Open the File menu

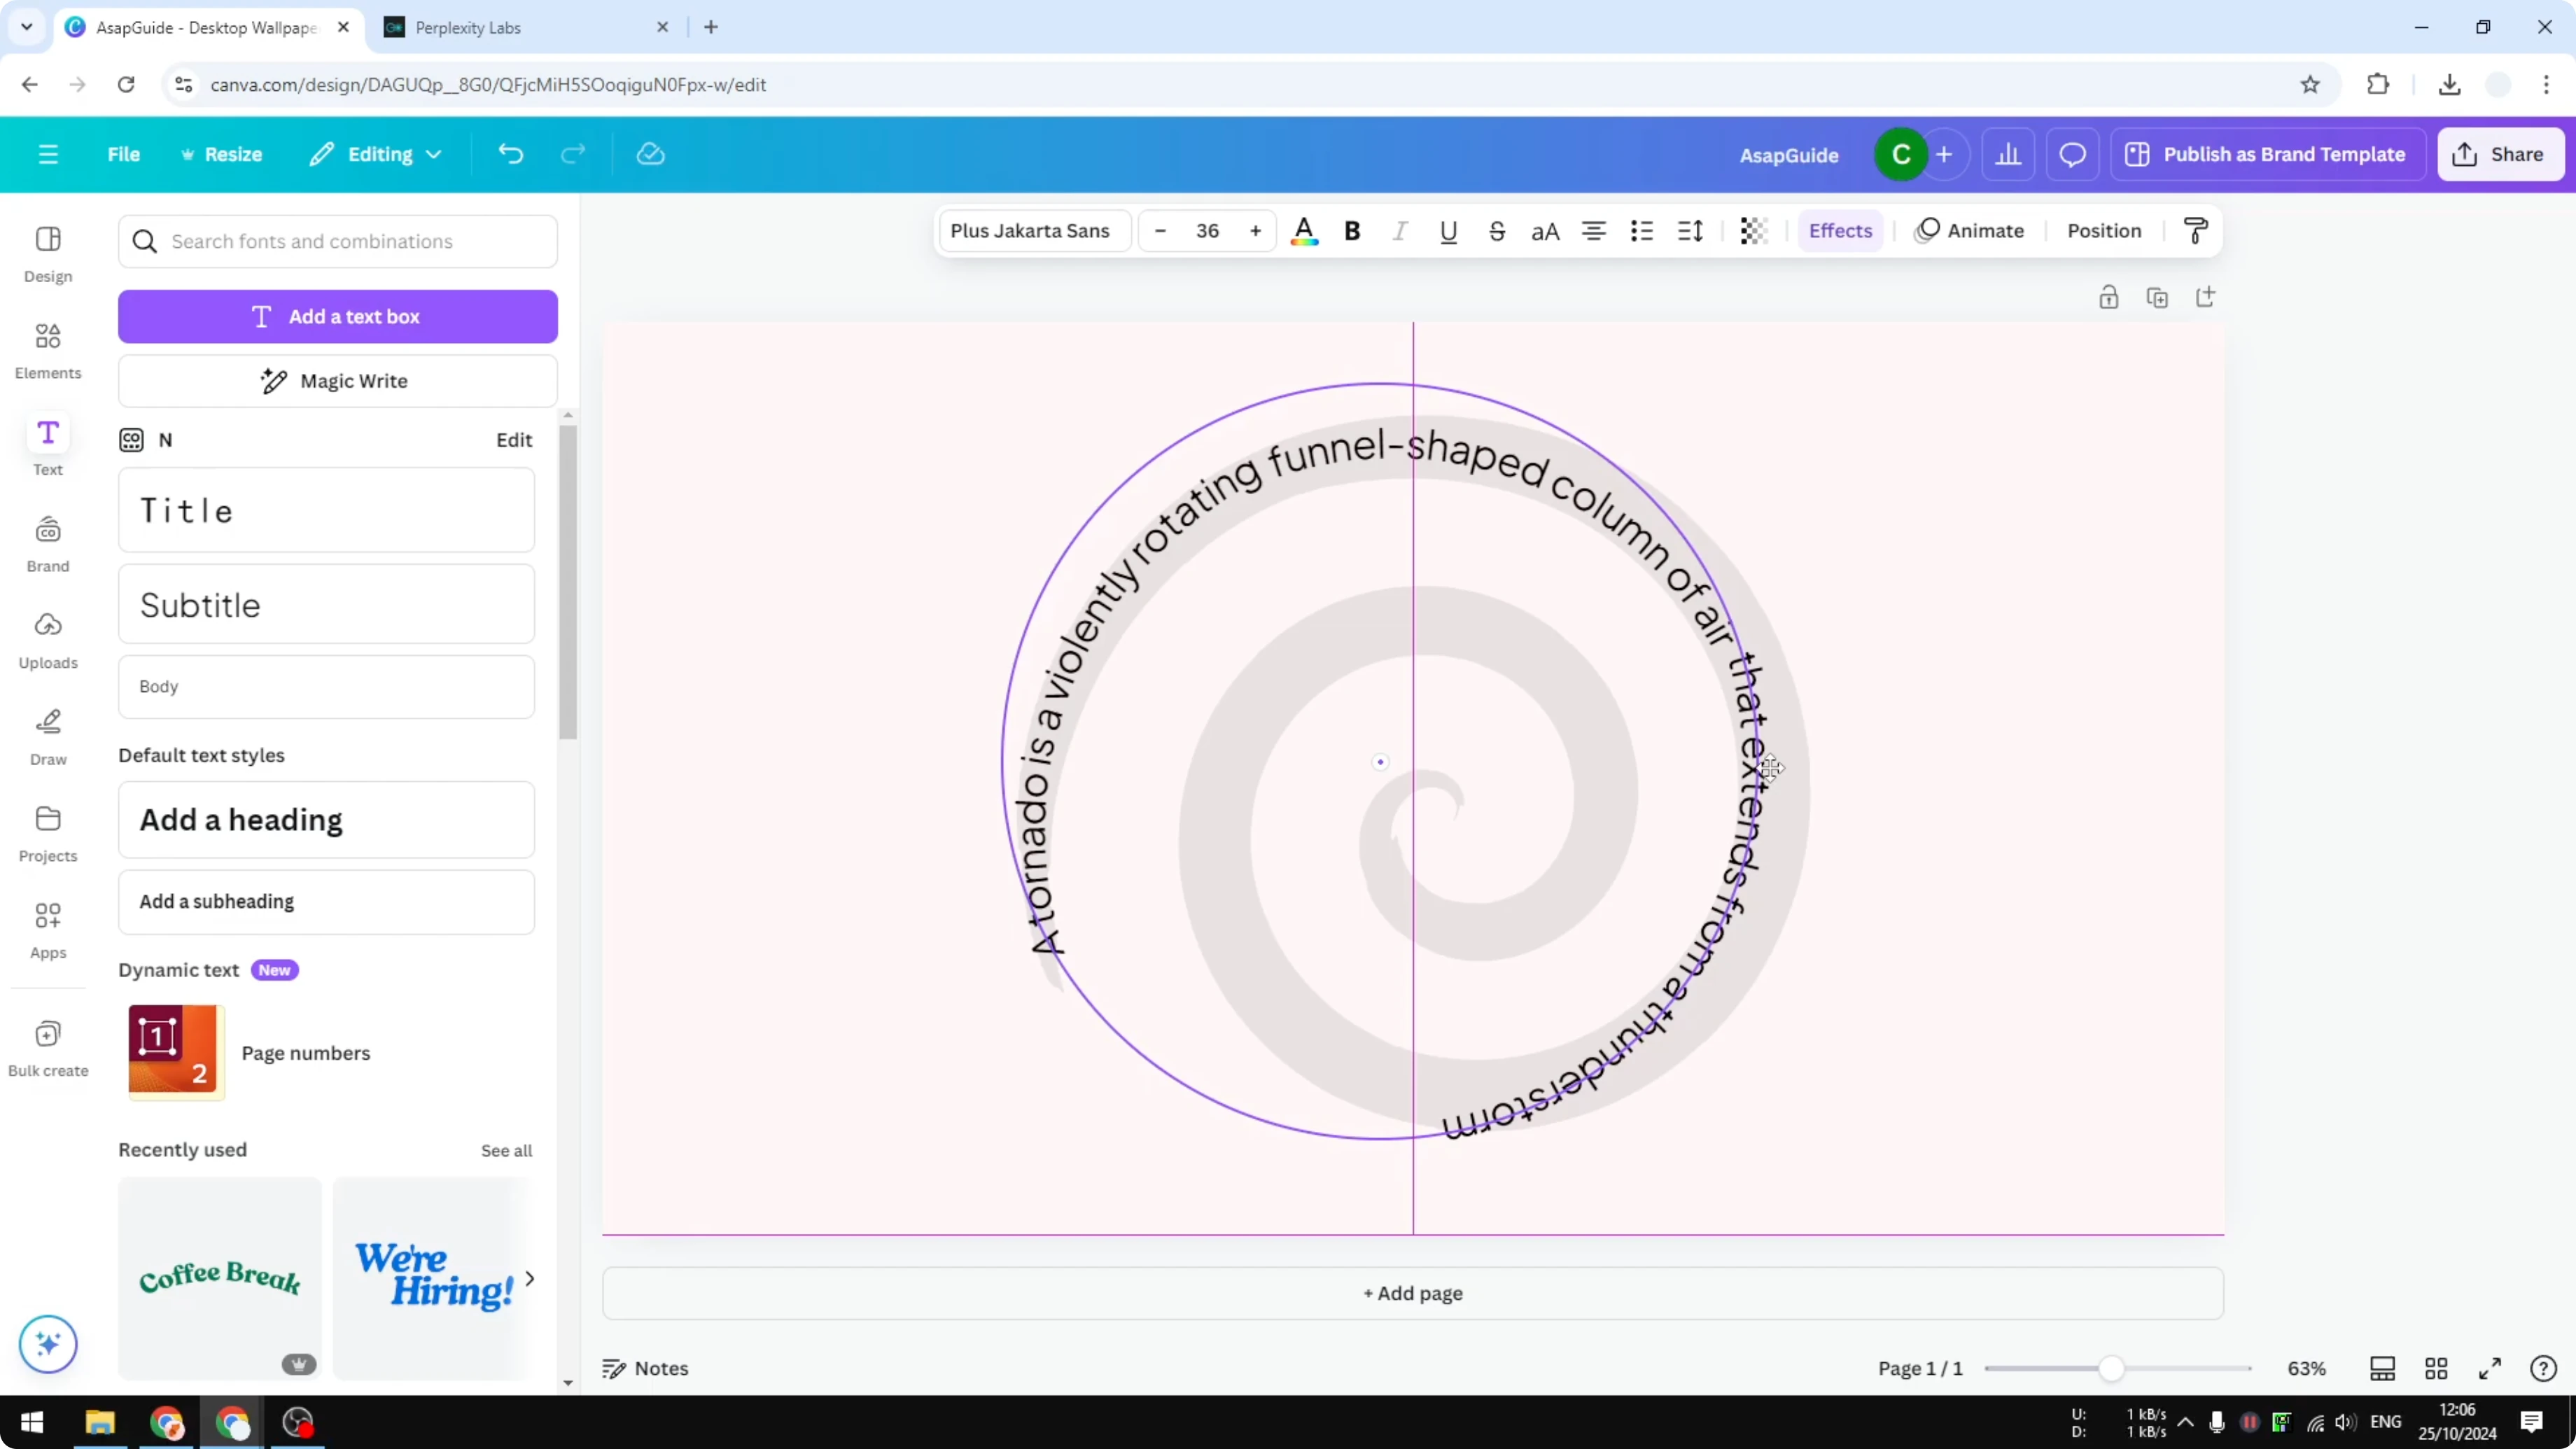coord(124,154)
